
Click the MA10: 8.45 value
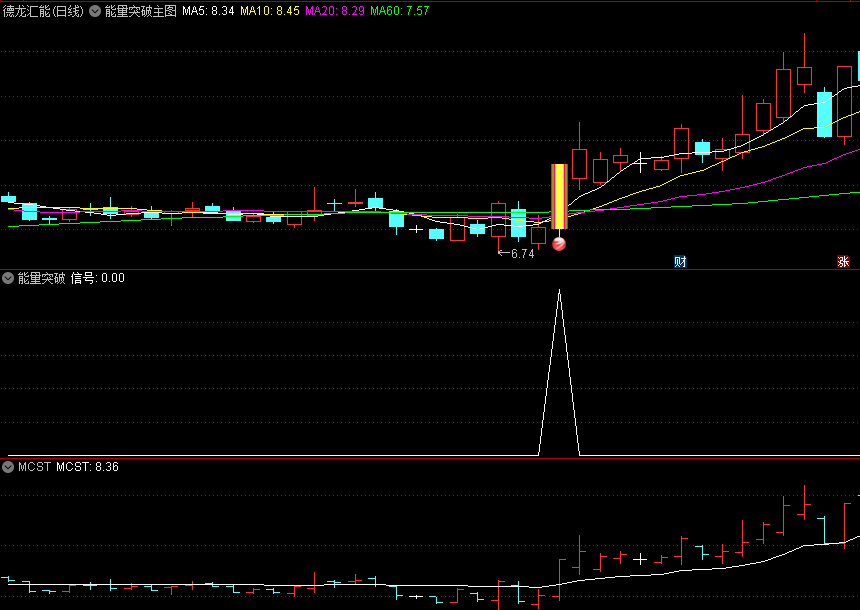pos(270,11)
